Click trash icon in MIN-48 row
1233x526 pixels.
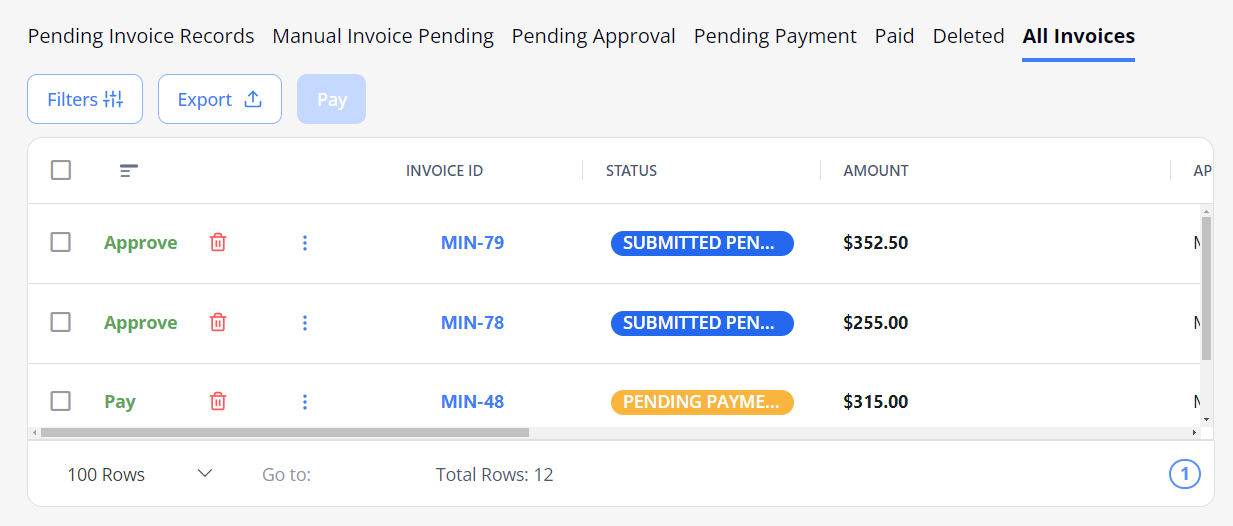pos(218,401)
